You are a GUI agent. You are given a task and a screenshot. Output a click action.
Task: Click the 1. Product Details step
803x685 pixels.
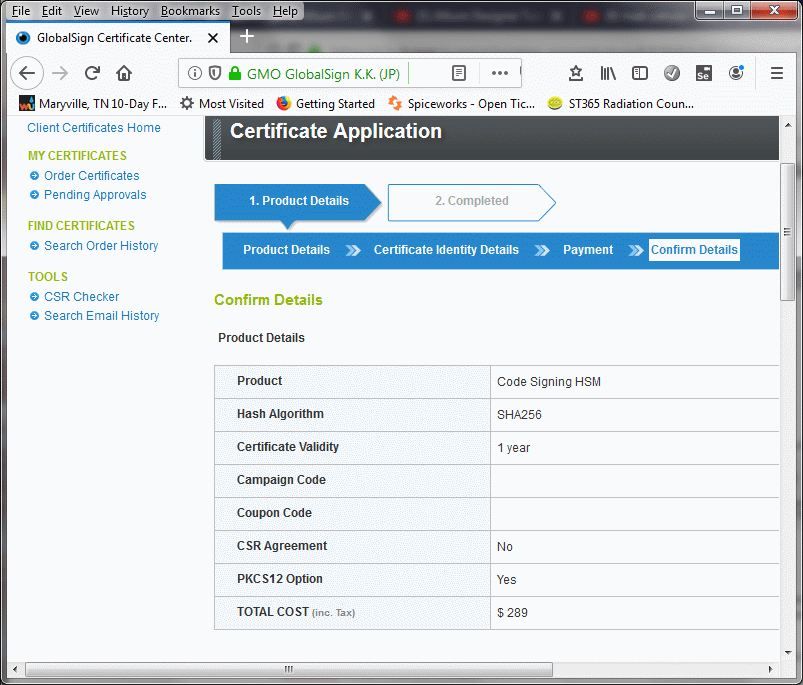299,201
